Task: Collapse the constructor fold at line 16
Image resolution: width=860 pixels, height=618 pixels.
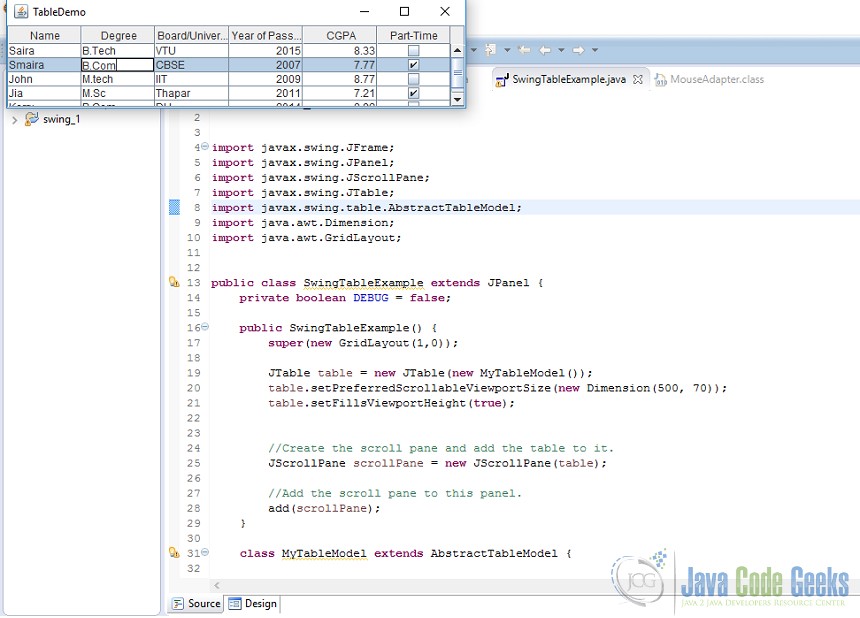Action: click(205, 327)
